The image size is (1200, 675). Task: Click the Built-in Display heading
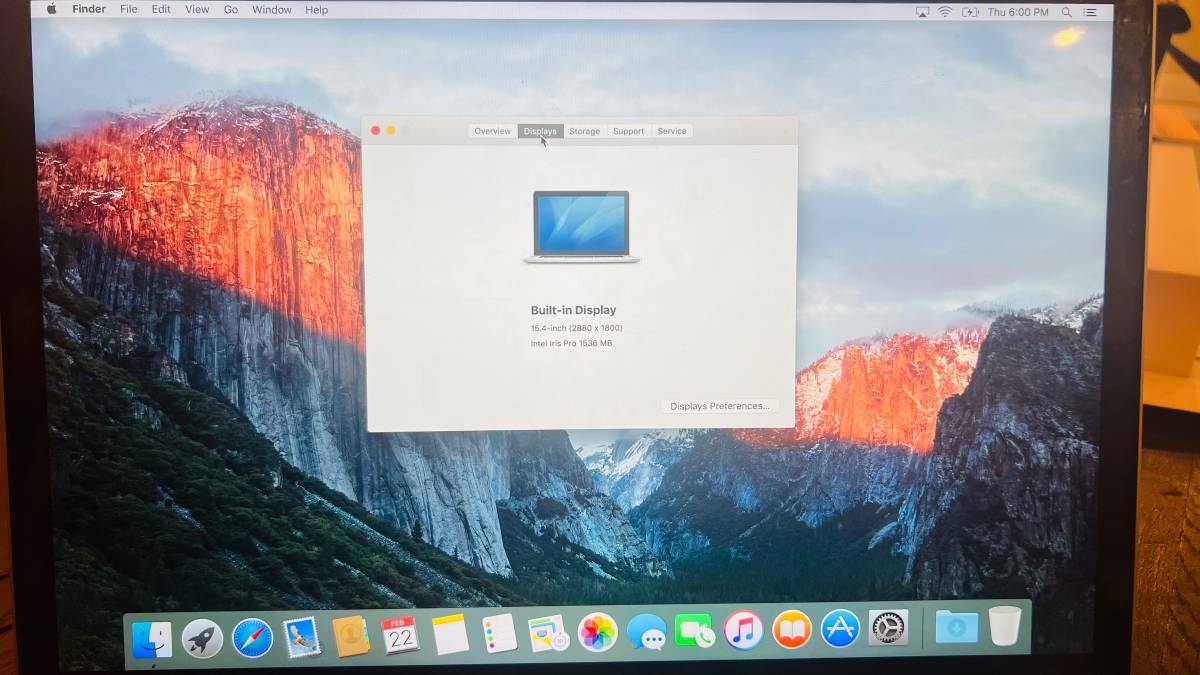(x=573, y=310)
